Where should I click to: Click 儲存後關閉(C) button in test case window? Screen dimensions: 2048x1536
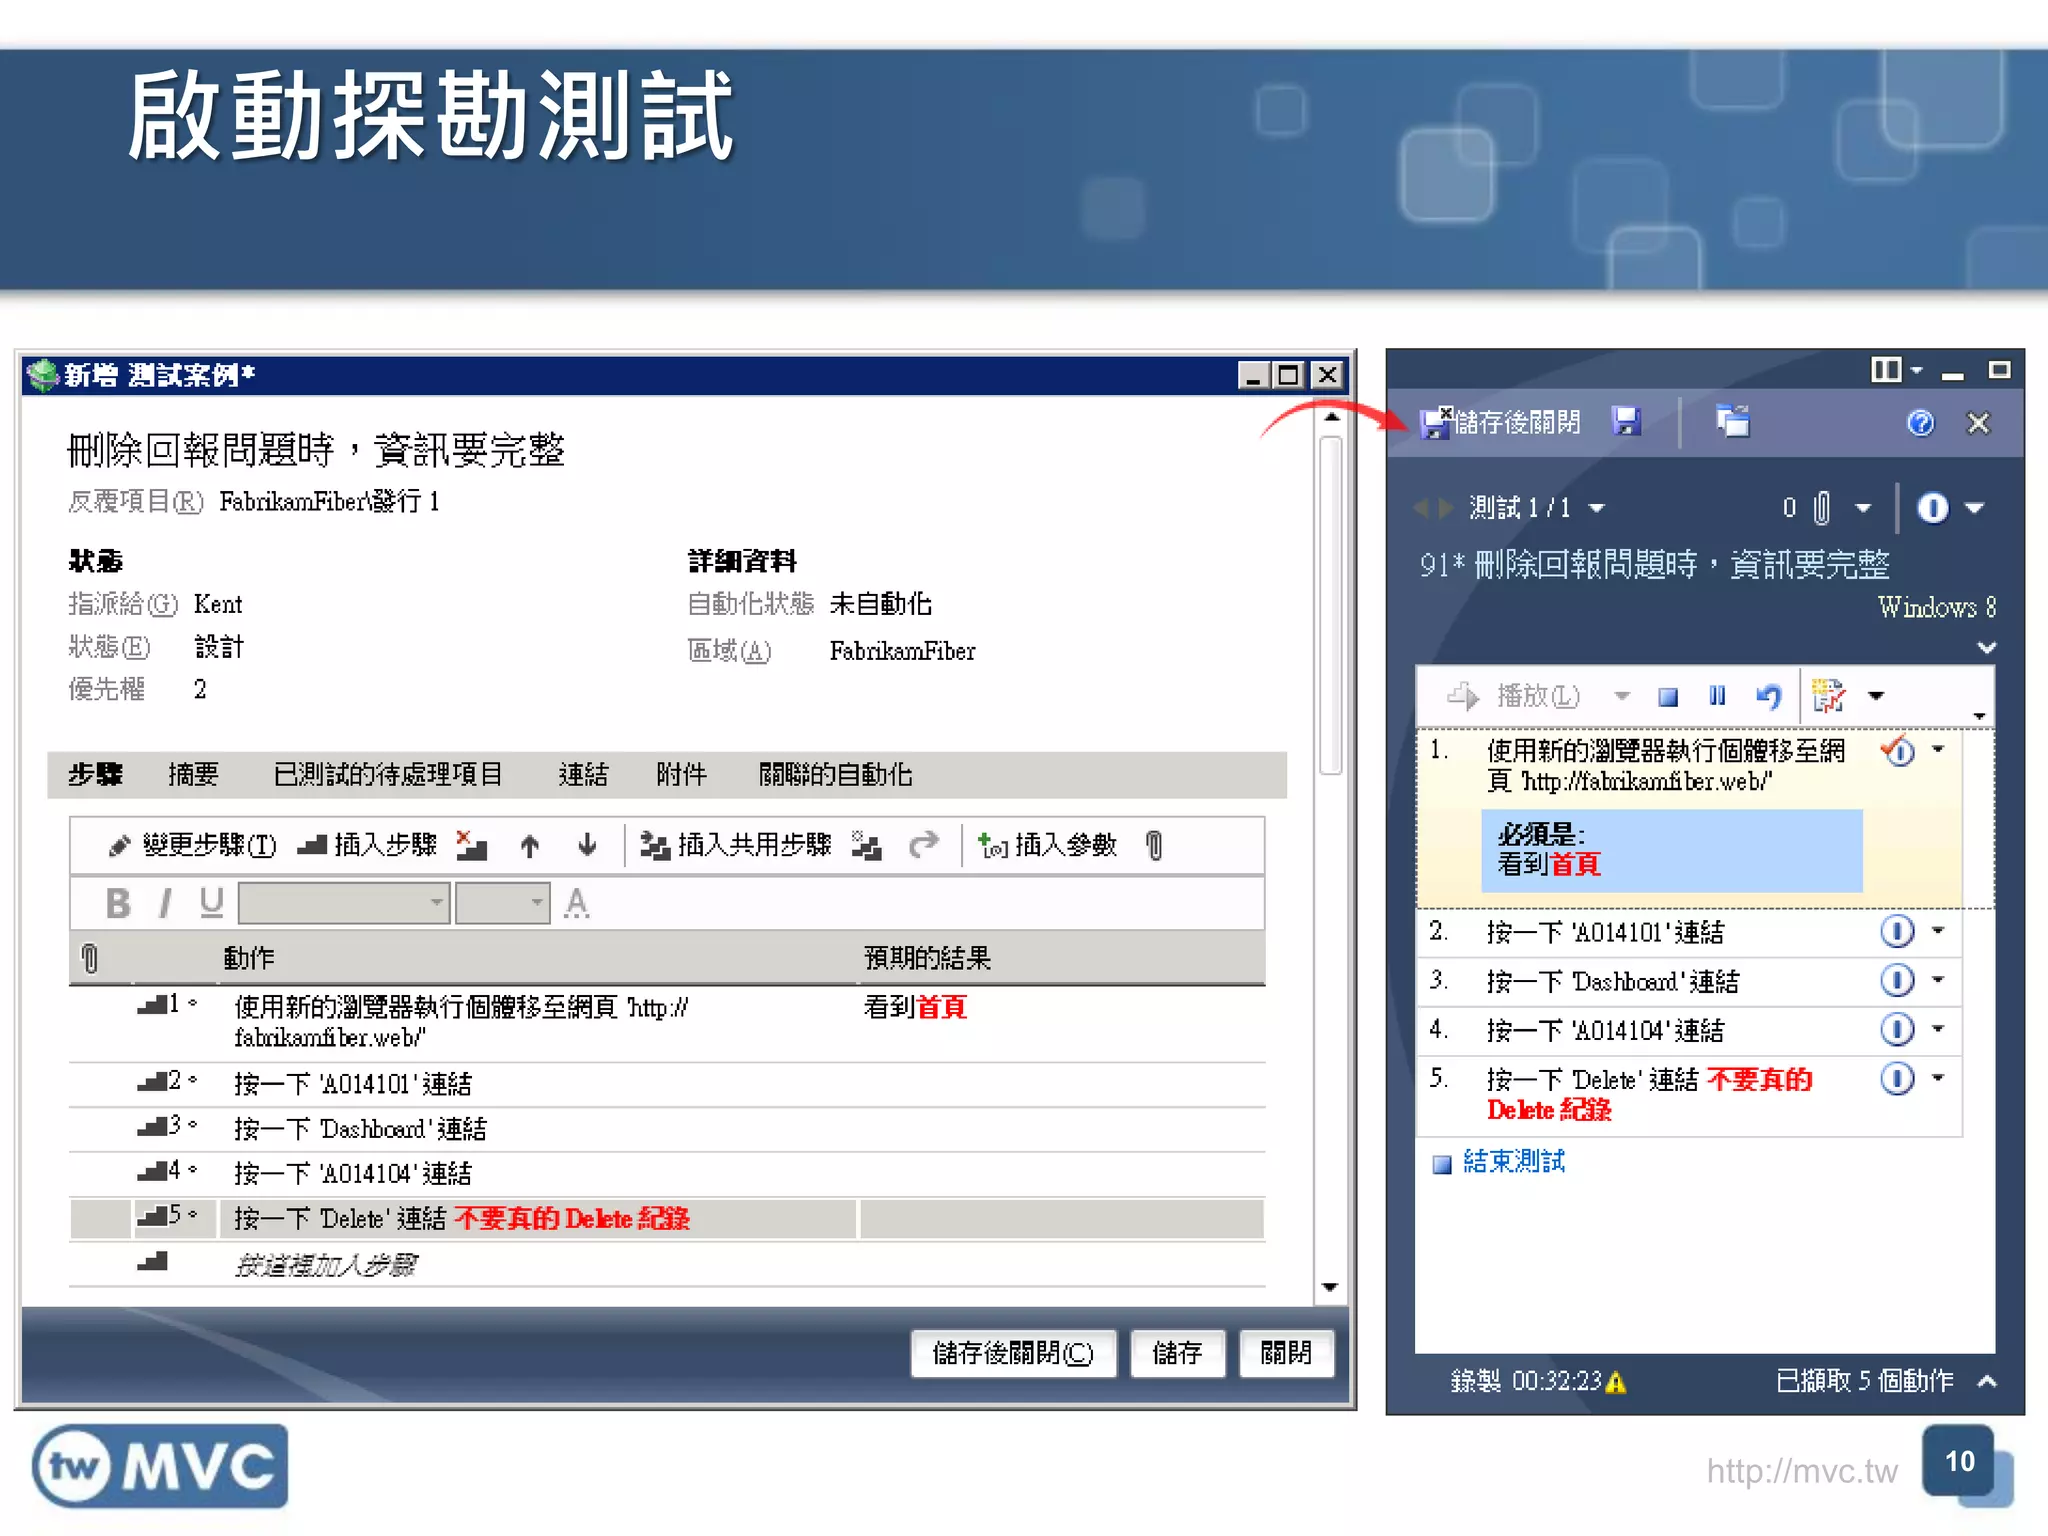tap(1013, 1354)
